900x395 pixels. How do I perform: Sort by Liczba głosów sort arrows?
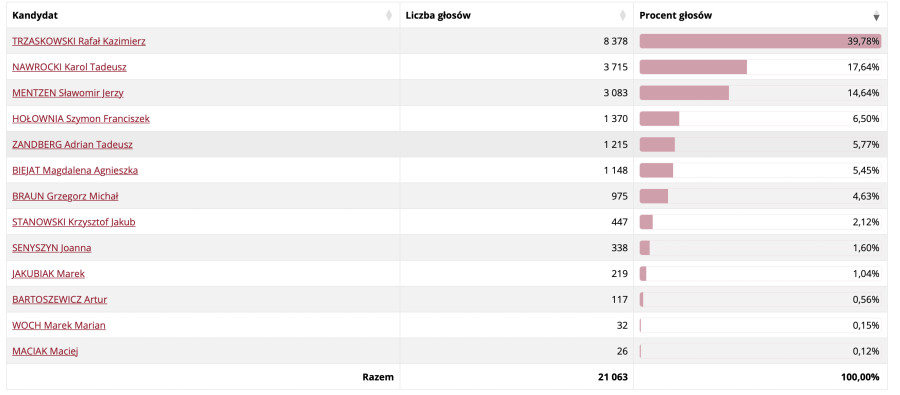pos(623,16)
